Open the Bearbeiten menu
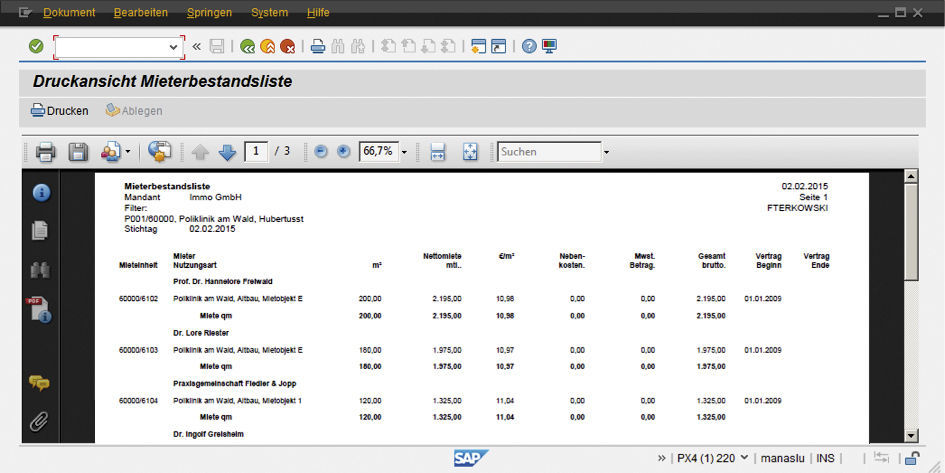The image size is (945, 473). [141, 13]
